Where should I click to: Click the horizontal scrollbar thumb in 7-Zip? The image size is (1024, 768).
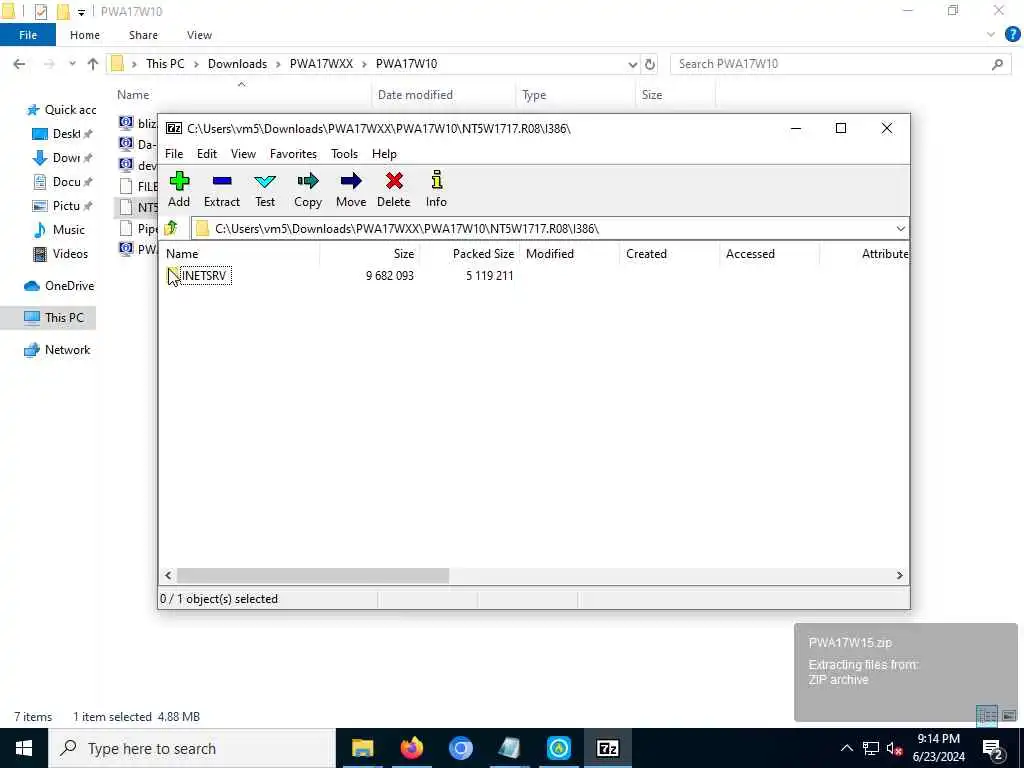pos(313,575)
